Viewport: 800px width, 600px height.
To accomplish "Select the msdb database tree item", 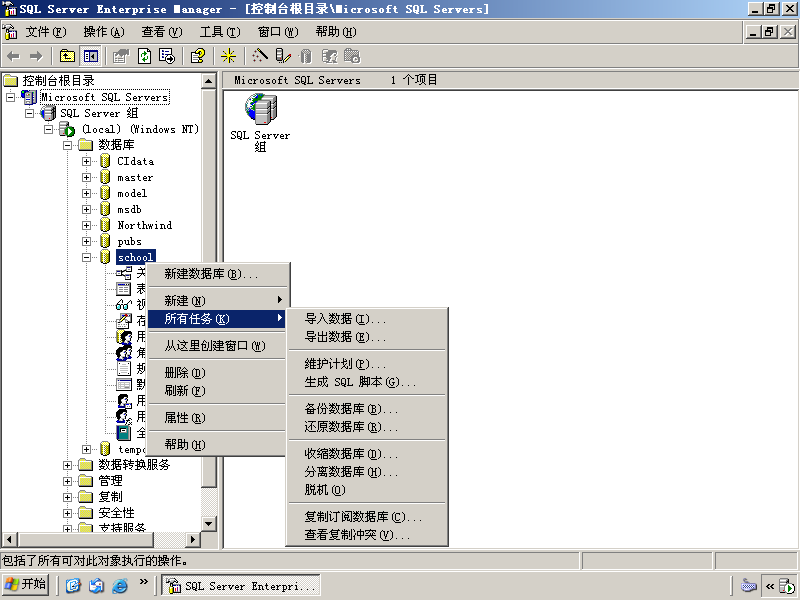I will (129, 209).
